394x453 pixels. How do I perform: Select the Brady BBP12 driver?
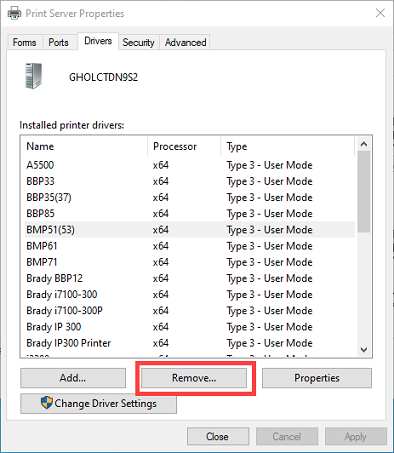point(190,278)
